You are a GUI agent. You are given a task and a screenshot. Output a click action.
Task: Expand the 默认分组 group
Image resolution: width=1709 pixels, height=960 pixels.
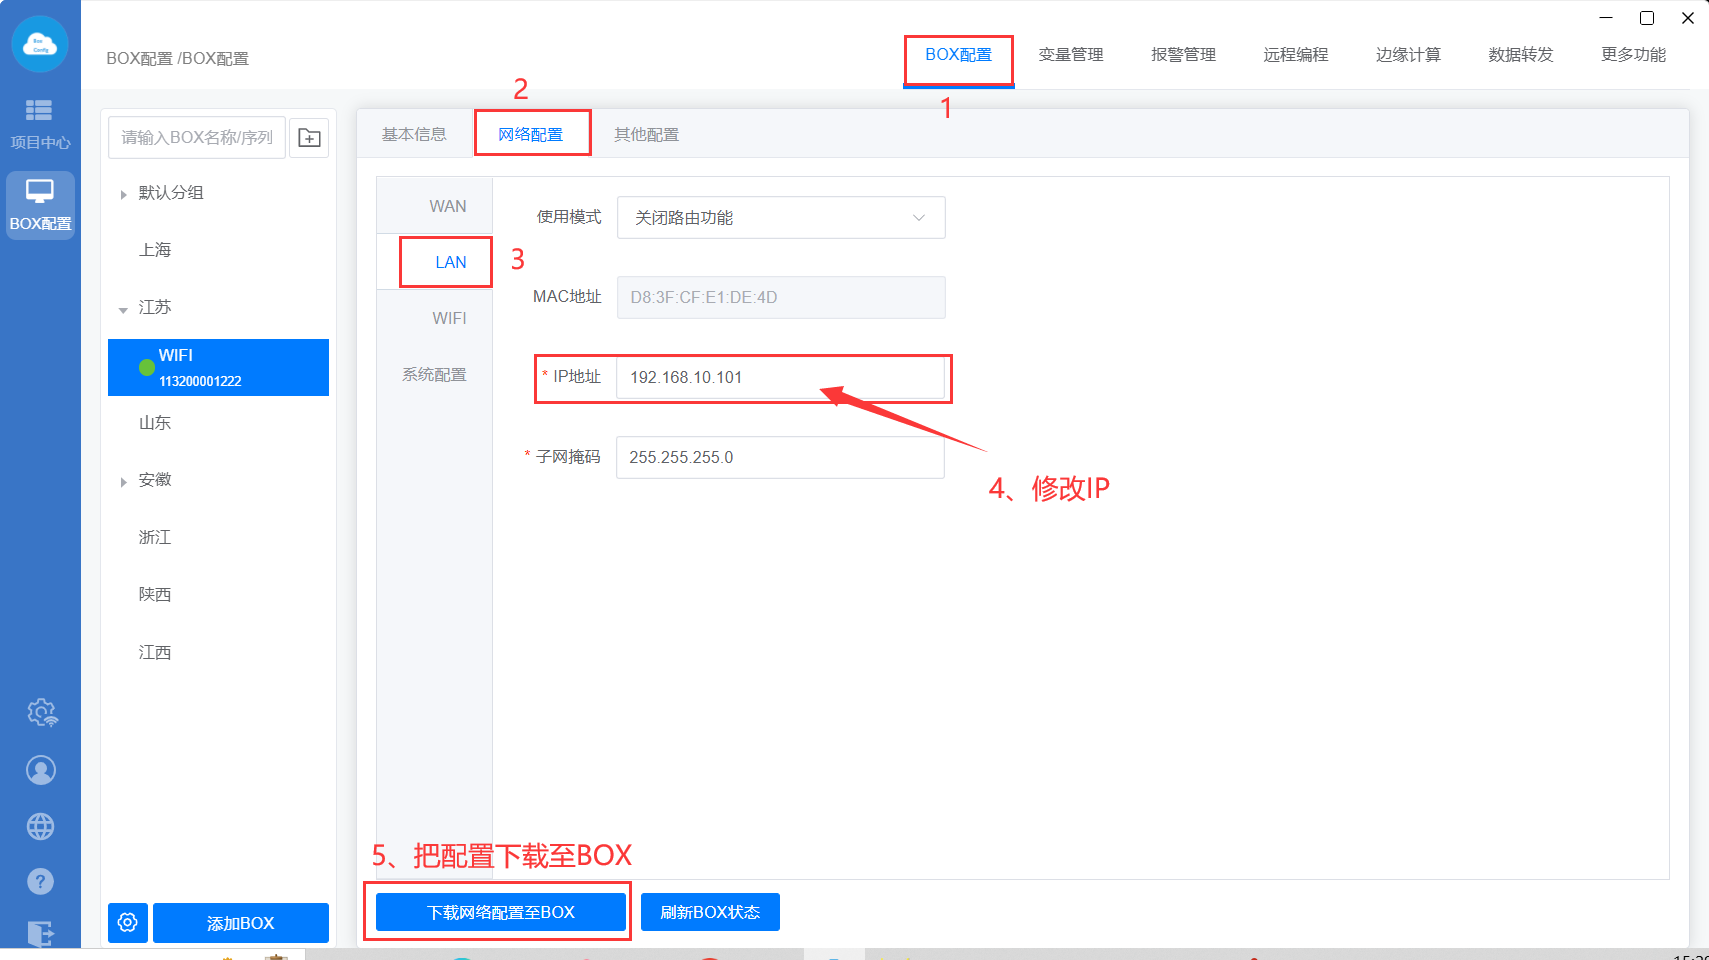[x=123, y=194]
